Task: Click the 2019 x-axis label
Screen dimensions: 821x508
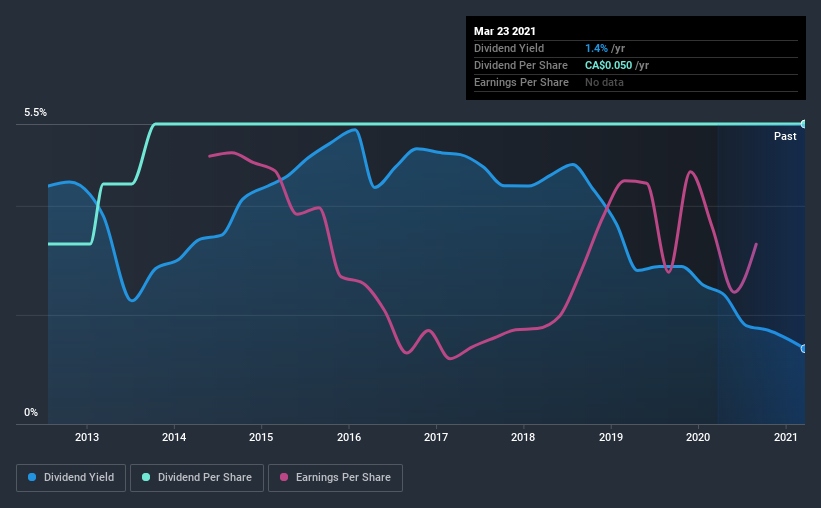Action: (x=611, y=437)
